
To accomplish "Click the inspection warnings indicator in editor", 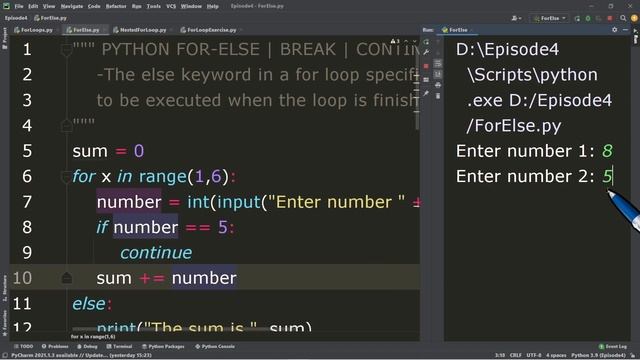I will coord(395,41).
